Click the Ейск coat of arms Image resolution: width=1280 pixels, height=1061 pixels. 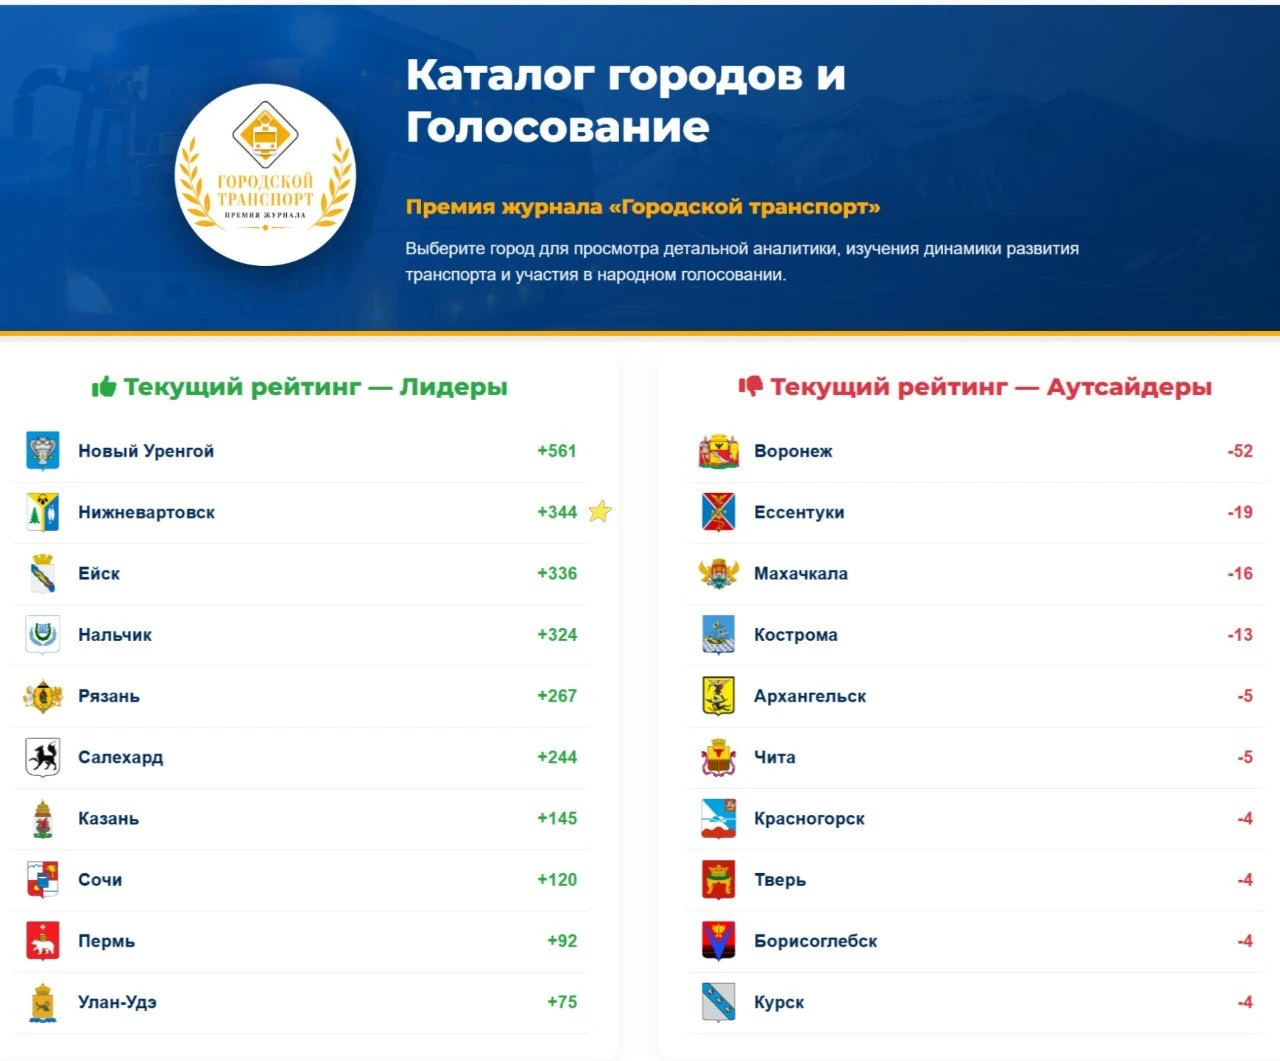pyautogui.click(x=43, y=574)
